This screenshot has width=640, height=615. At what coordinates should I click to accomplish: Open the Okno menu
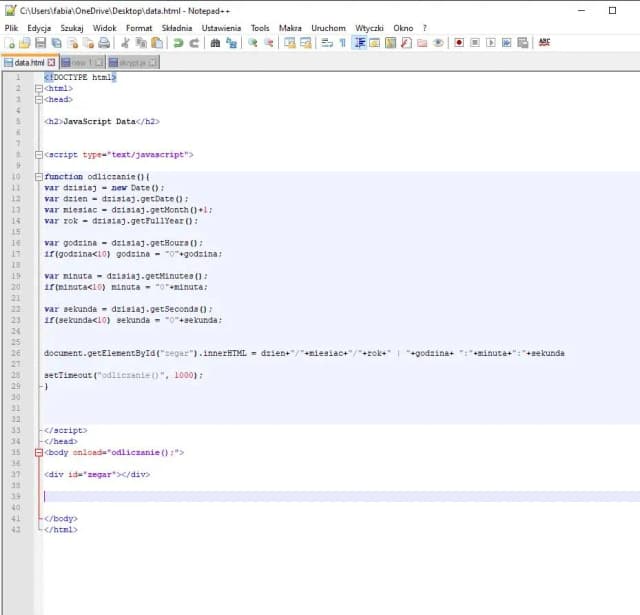tap(403, 28)
